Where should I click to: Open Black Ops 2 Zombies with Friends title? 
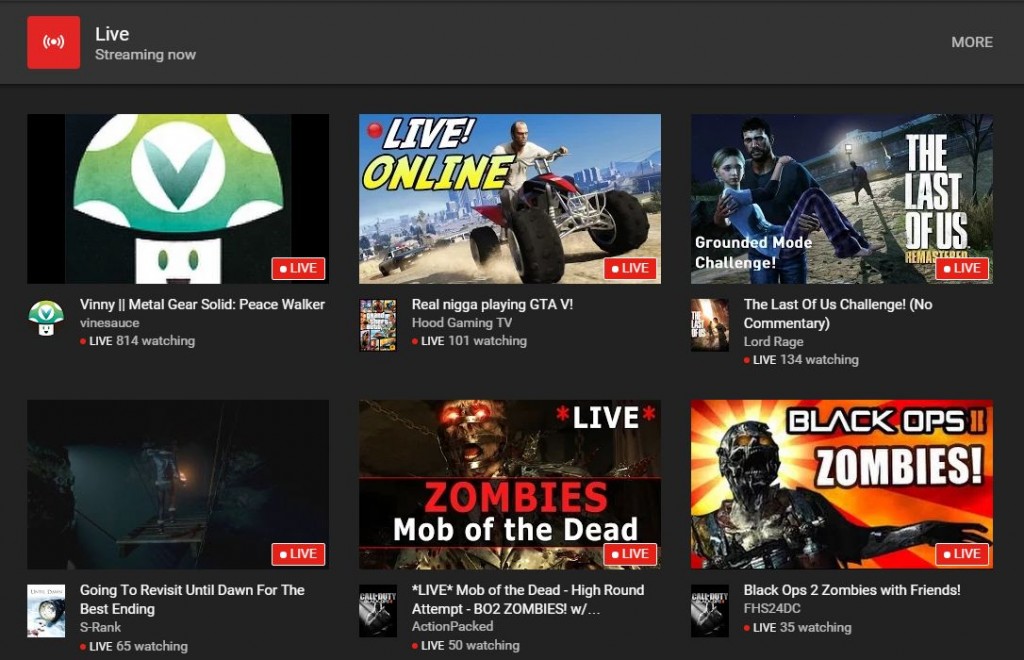[x=852, y=590]
